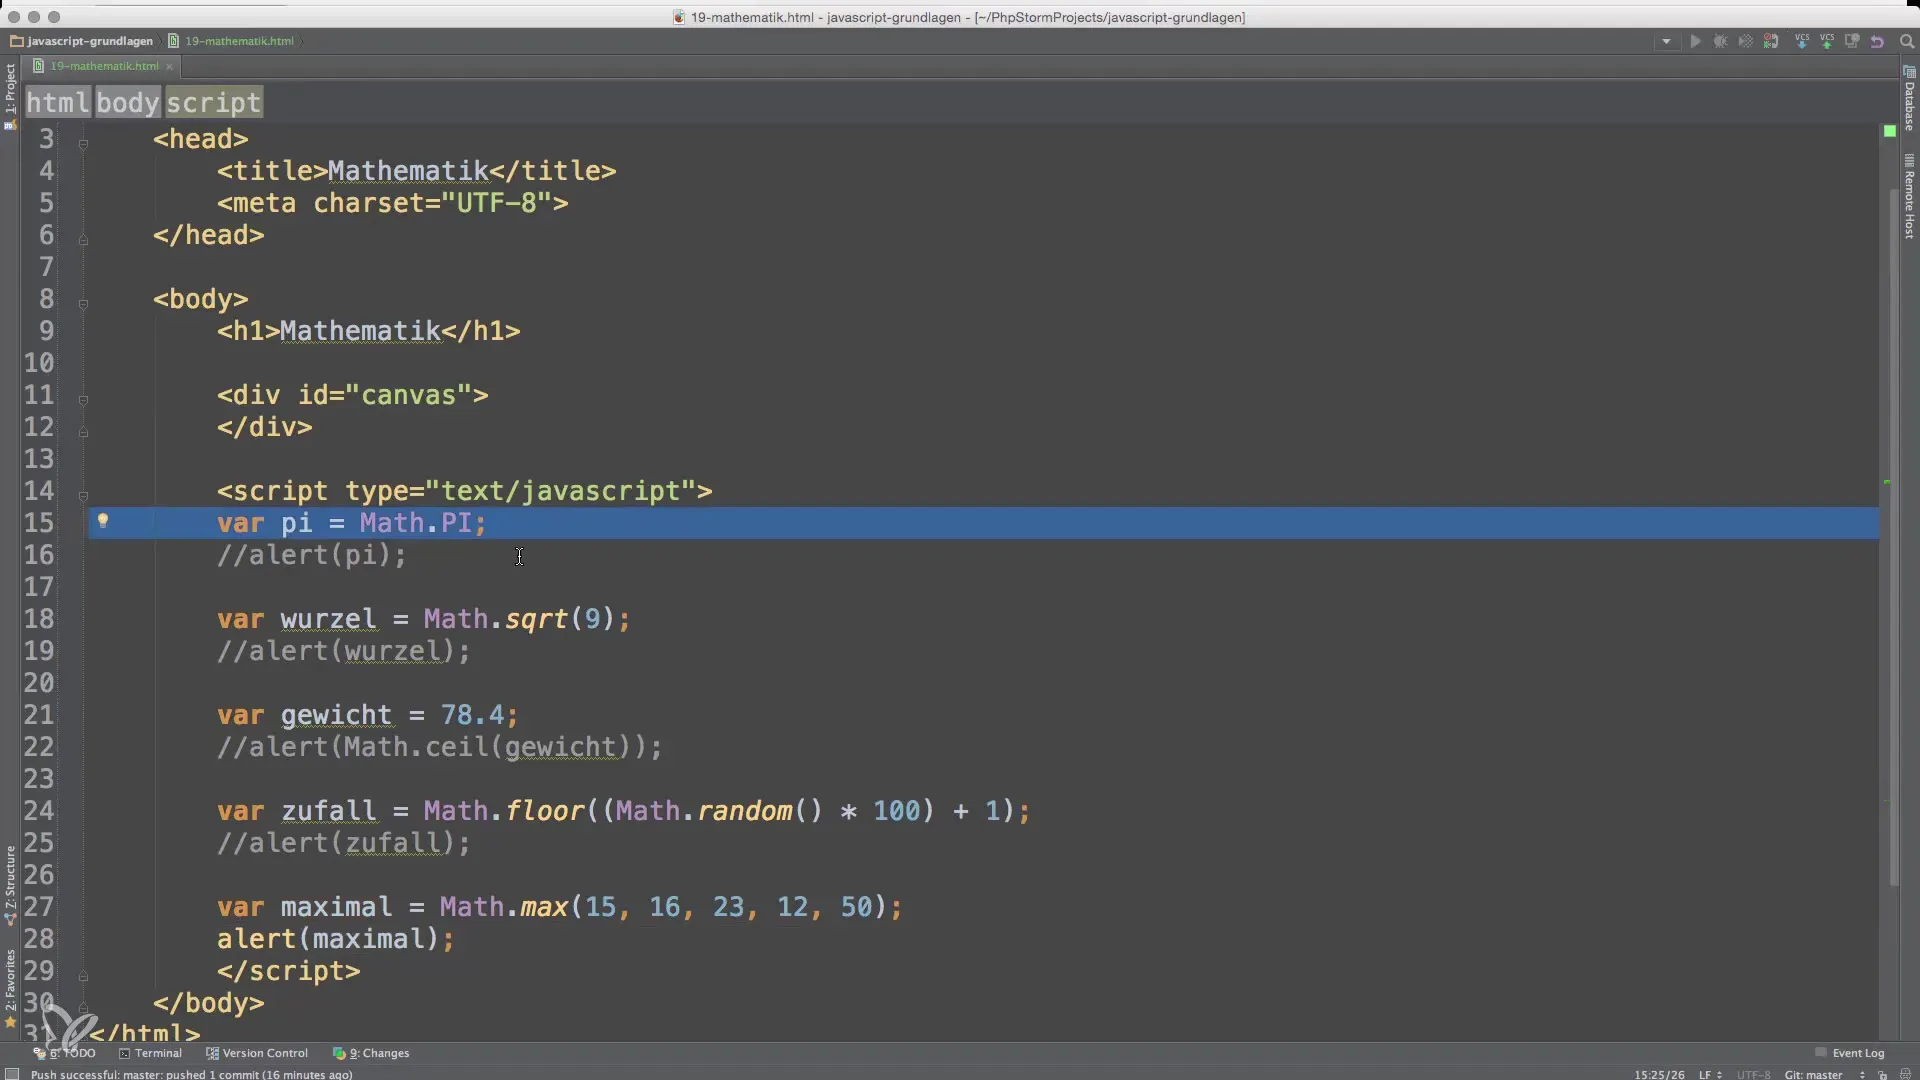Click the title Mathematik text line 4
This screenshot has width=1920, height=1080.
[x=408, y=171]
